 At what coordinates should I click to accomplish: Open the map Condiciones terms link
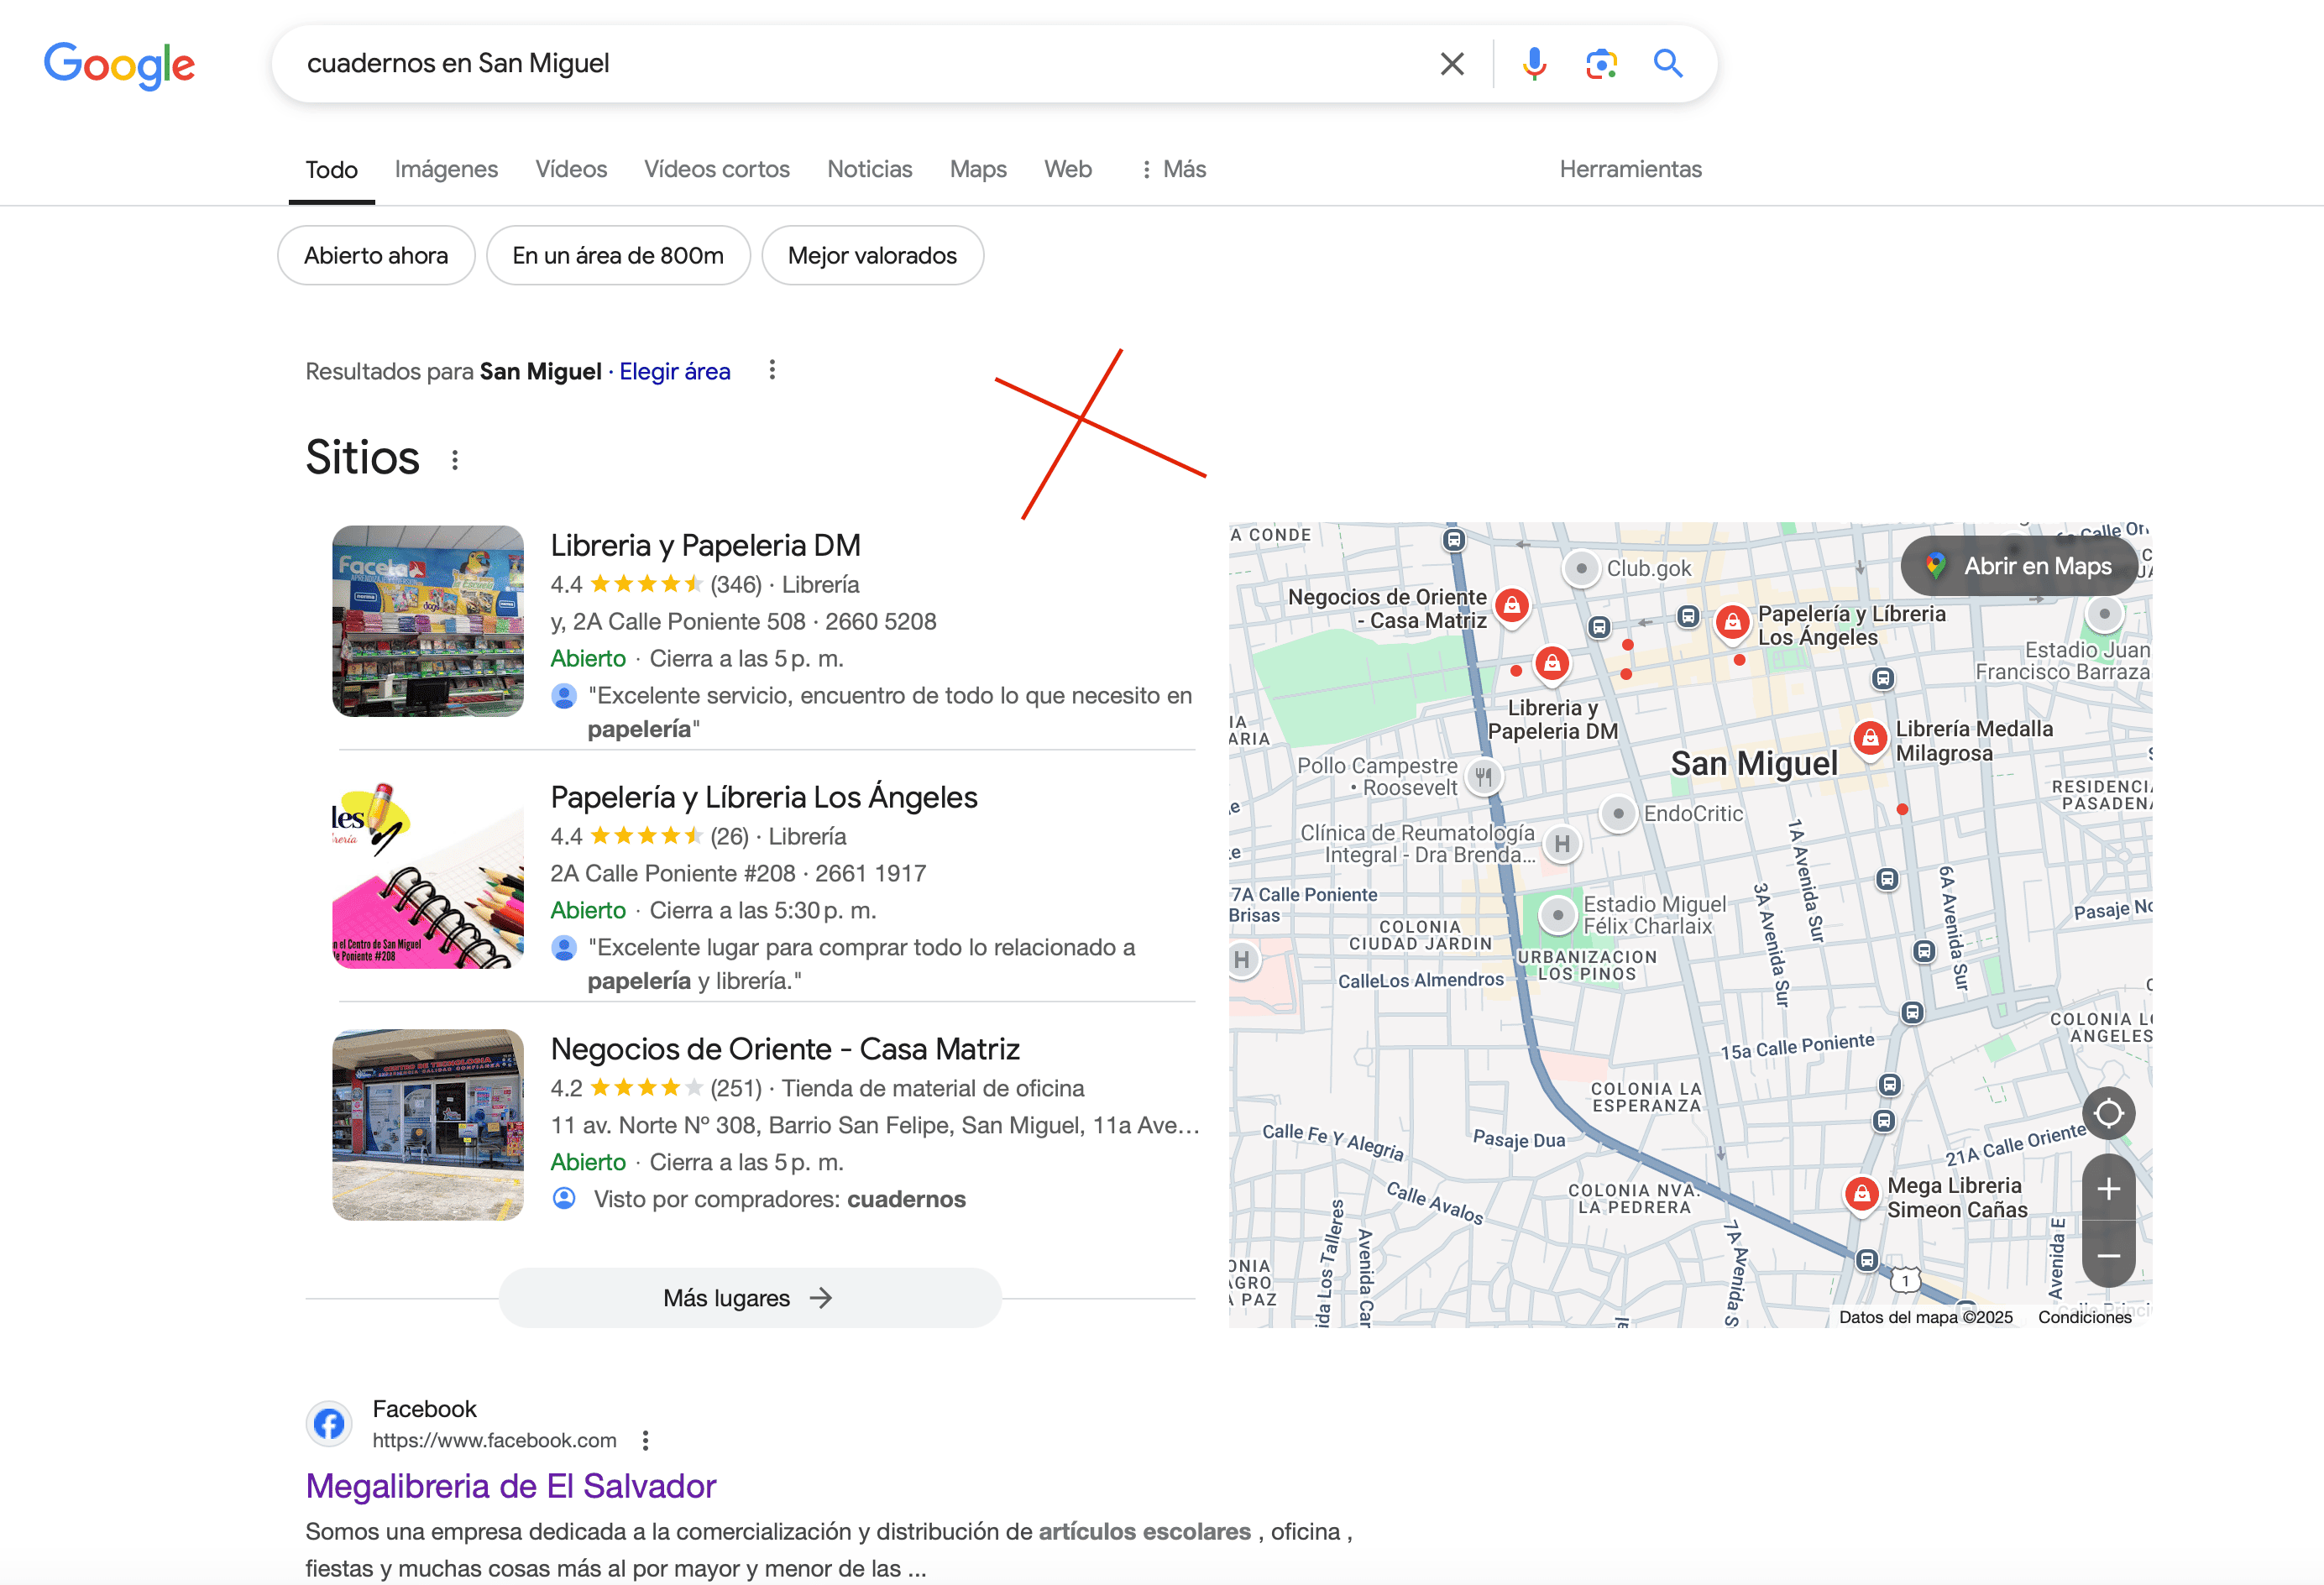[2085, 1317]
